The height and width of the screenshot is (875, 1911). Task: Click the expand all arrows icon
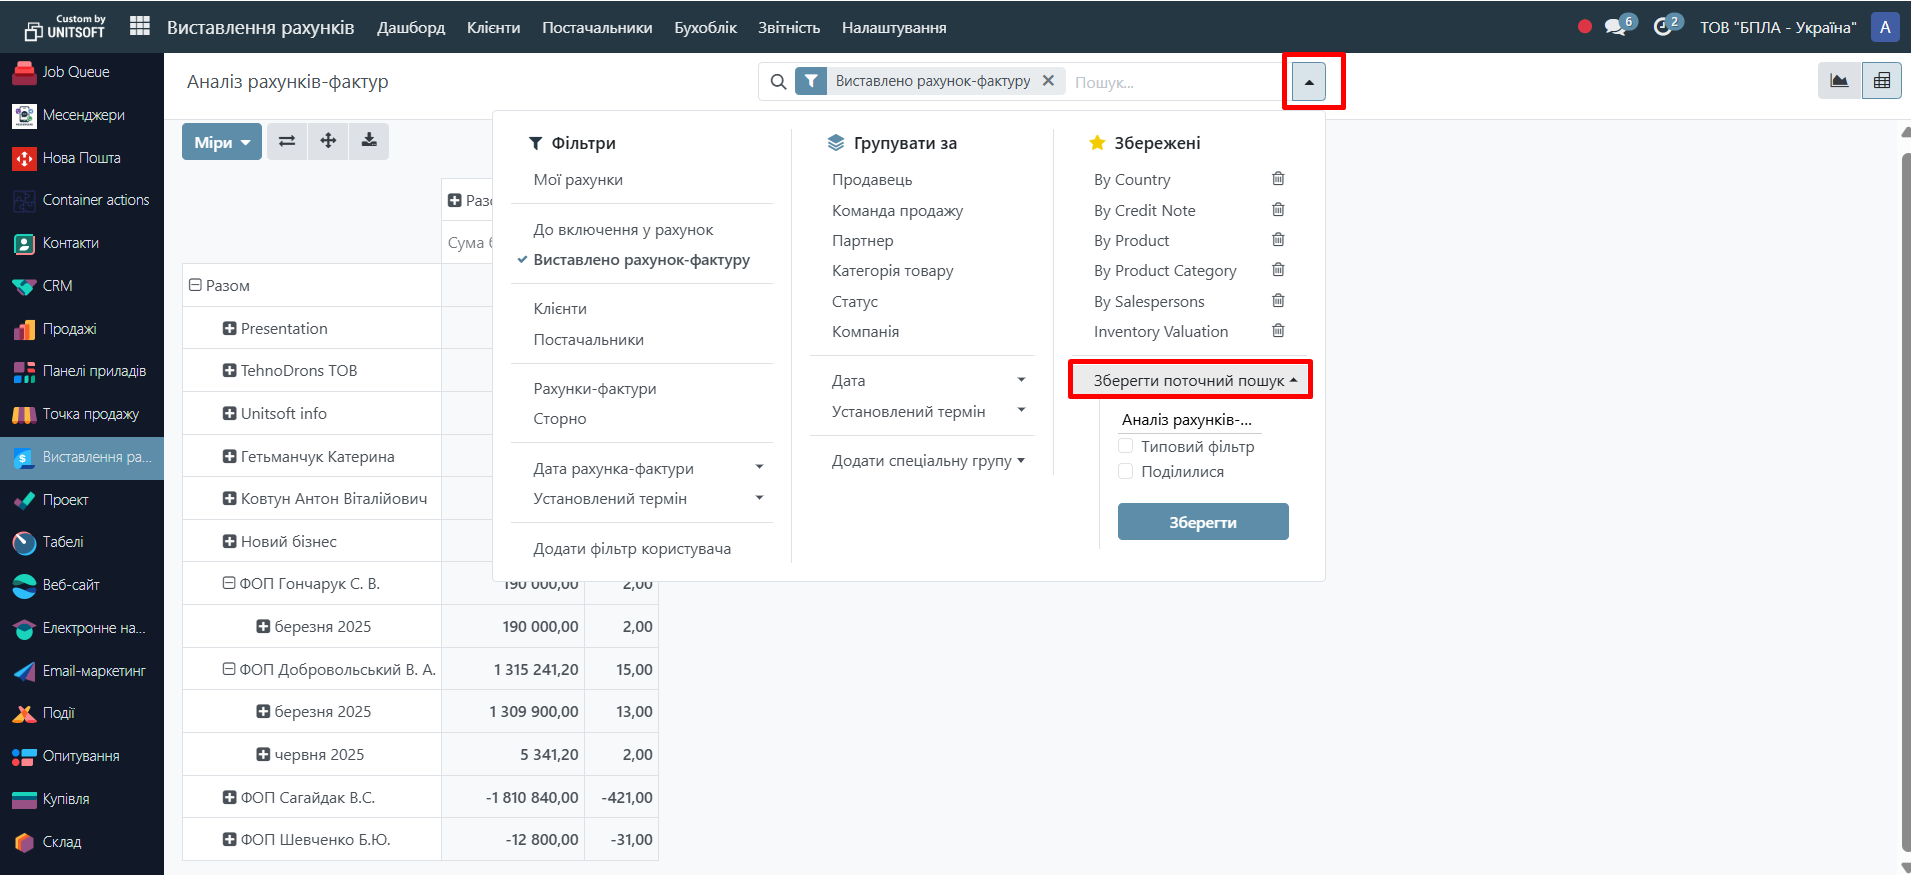(328, 141)
